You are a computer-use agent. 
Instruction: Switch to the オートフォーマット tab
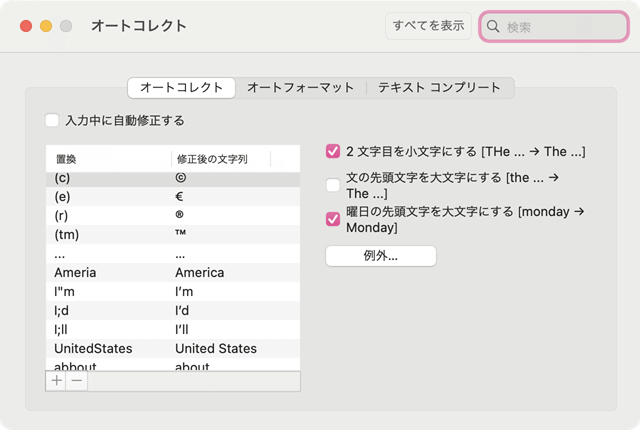point(300,88)
